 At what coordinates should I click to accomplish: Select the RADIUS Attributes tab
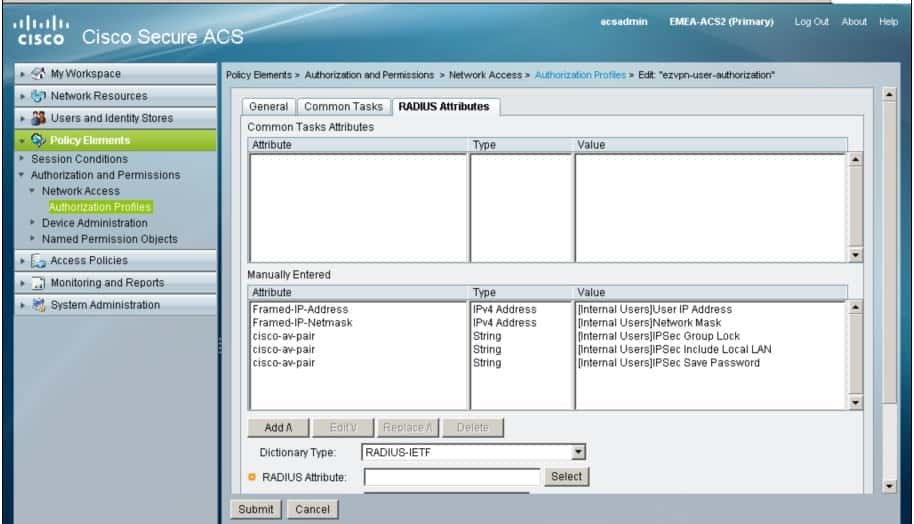click(444, 107)
